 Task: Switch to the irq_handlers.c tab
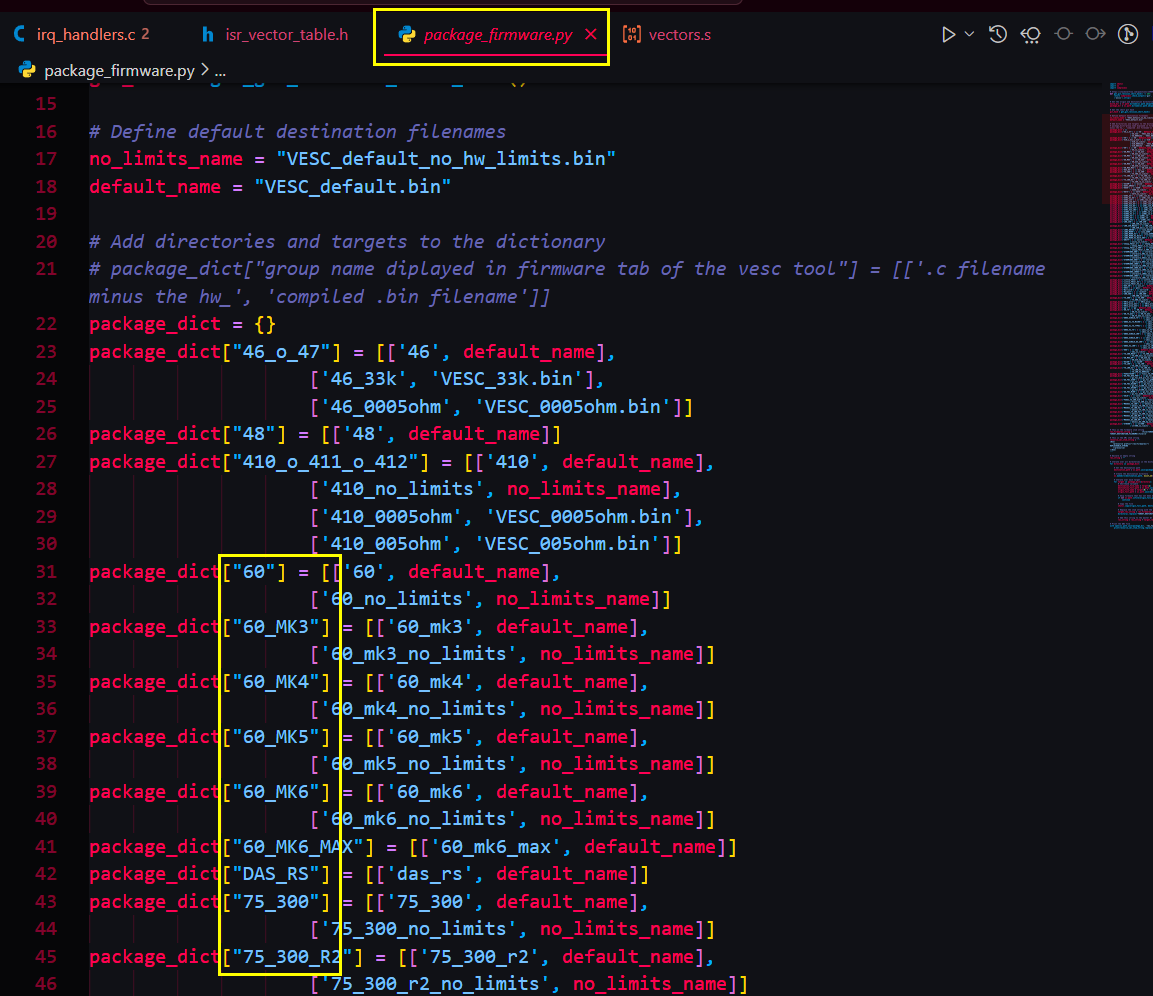[84, 35]
